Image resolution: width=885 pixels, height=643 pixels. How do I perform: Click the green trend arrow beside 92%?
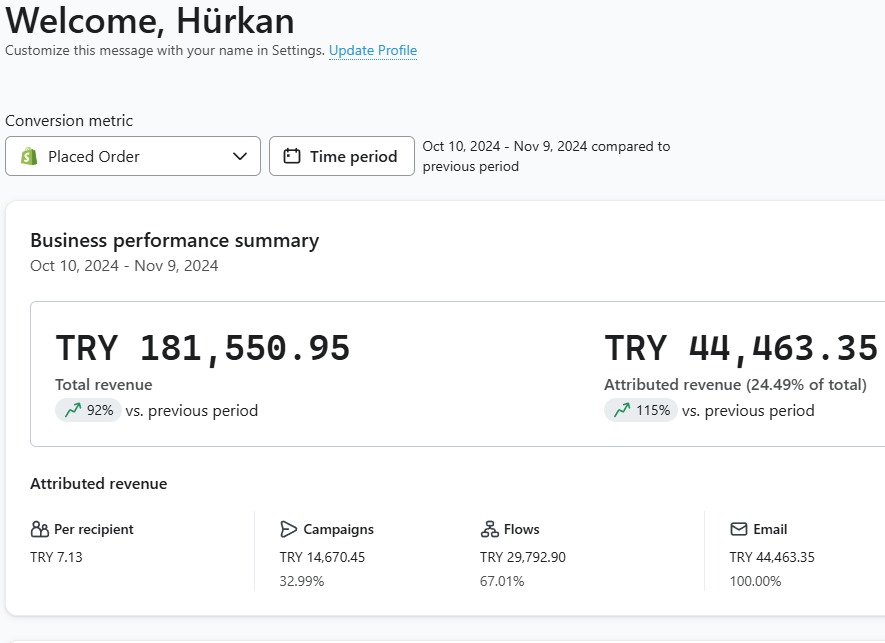coord(72,410)
